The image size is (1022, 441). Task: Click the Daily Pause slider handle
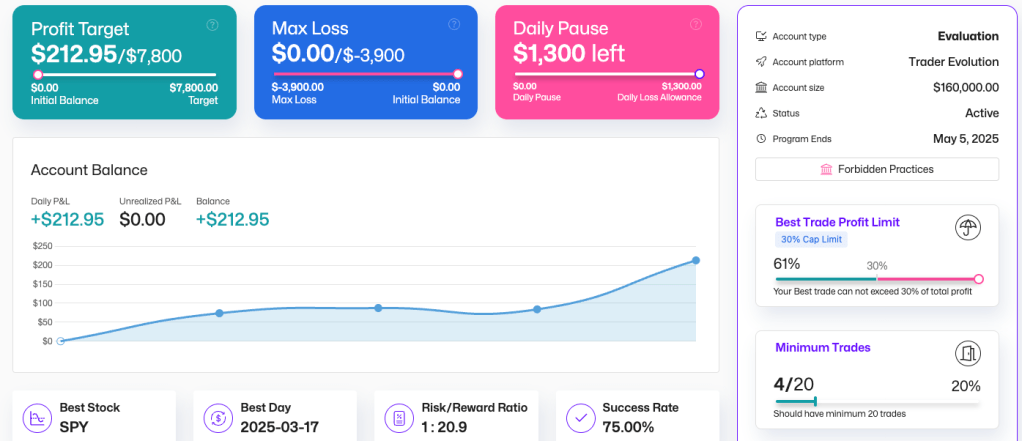tap(699, 74)
